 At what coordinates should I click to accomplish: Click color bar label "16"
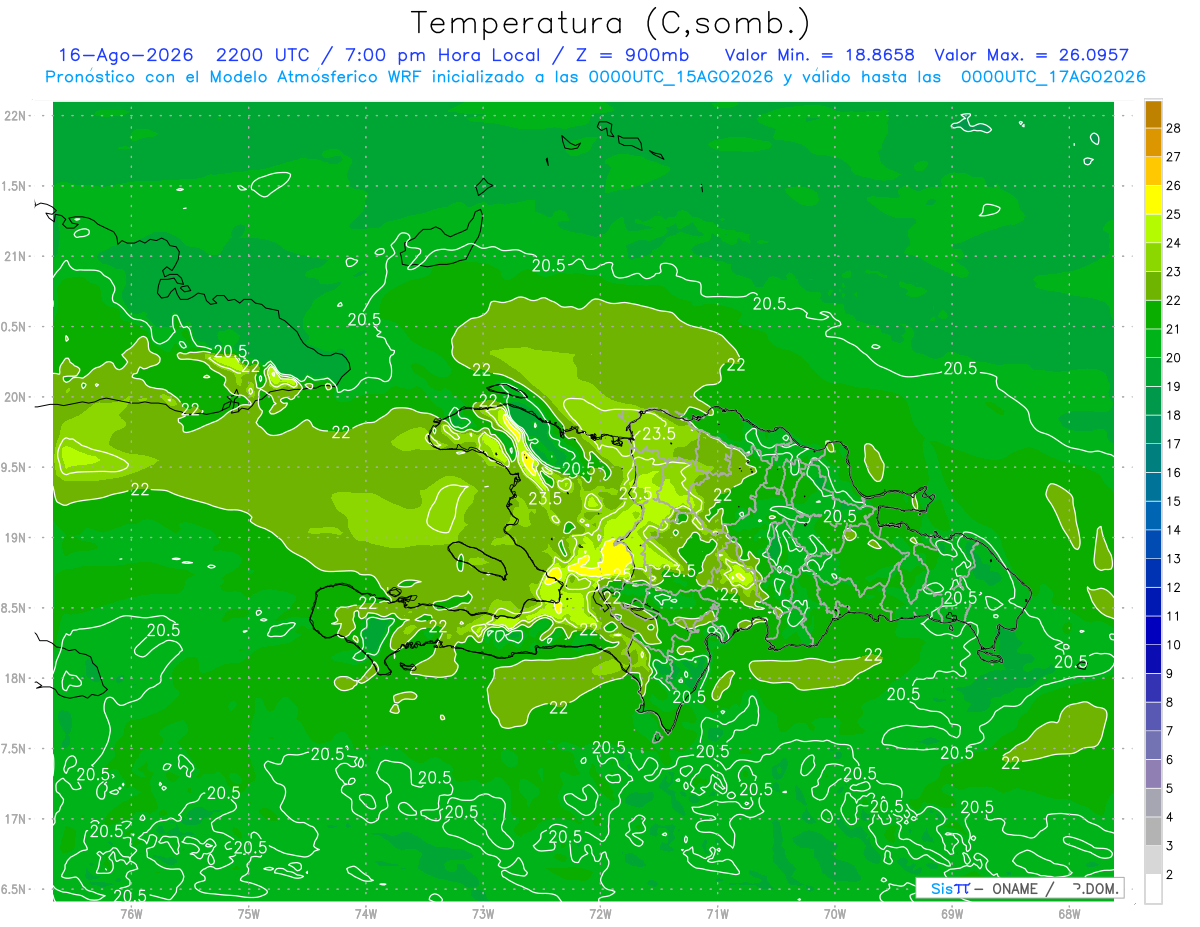click(1174, 472)
